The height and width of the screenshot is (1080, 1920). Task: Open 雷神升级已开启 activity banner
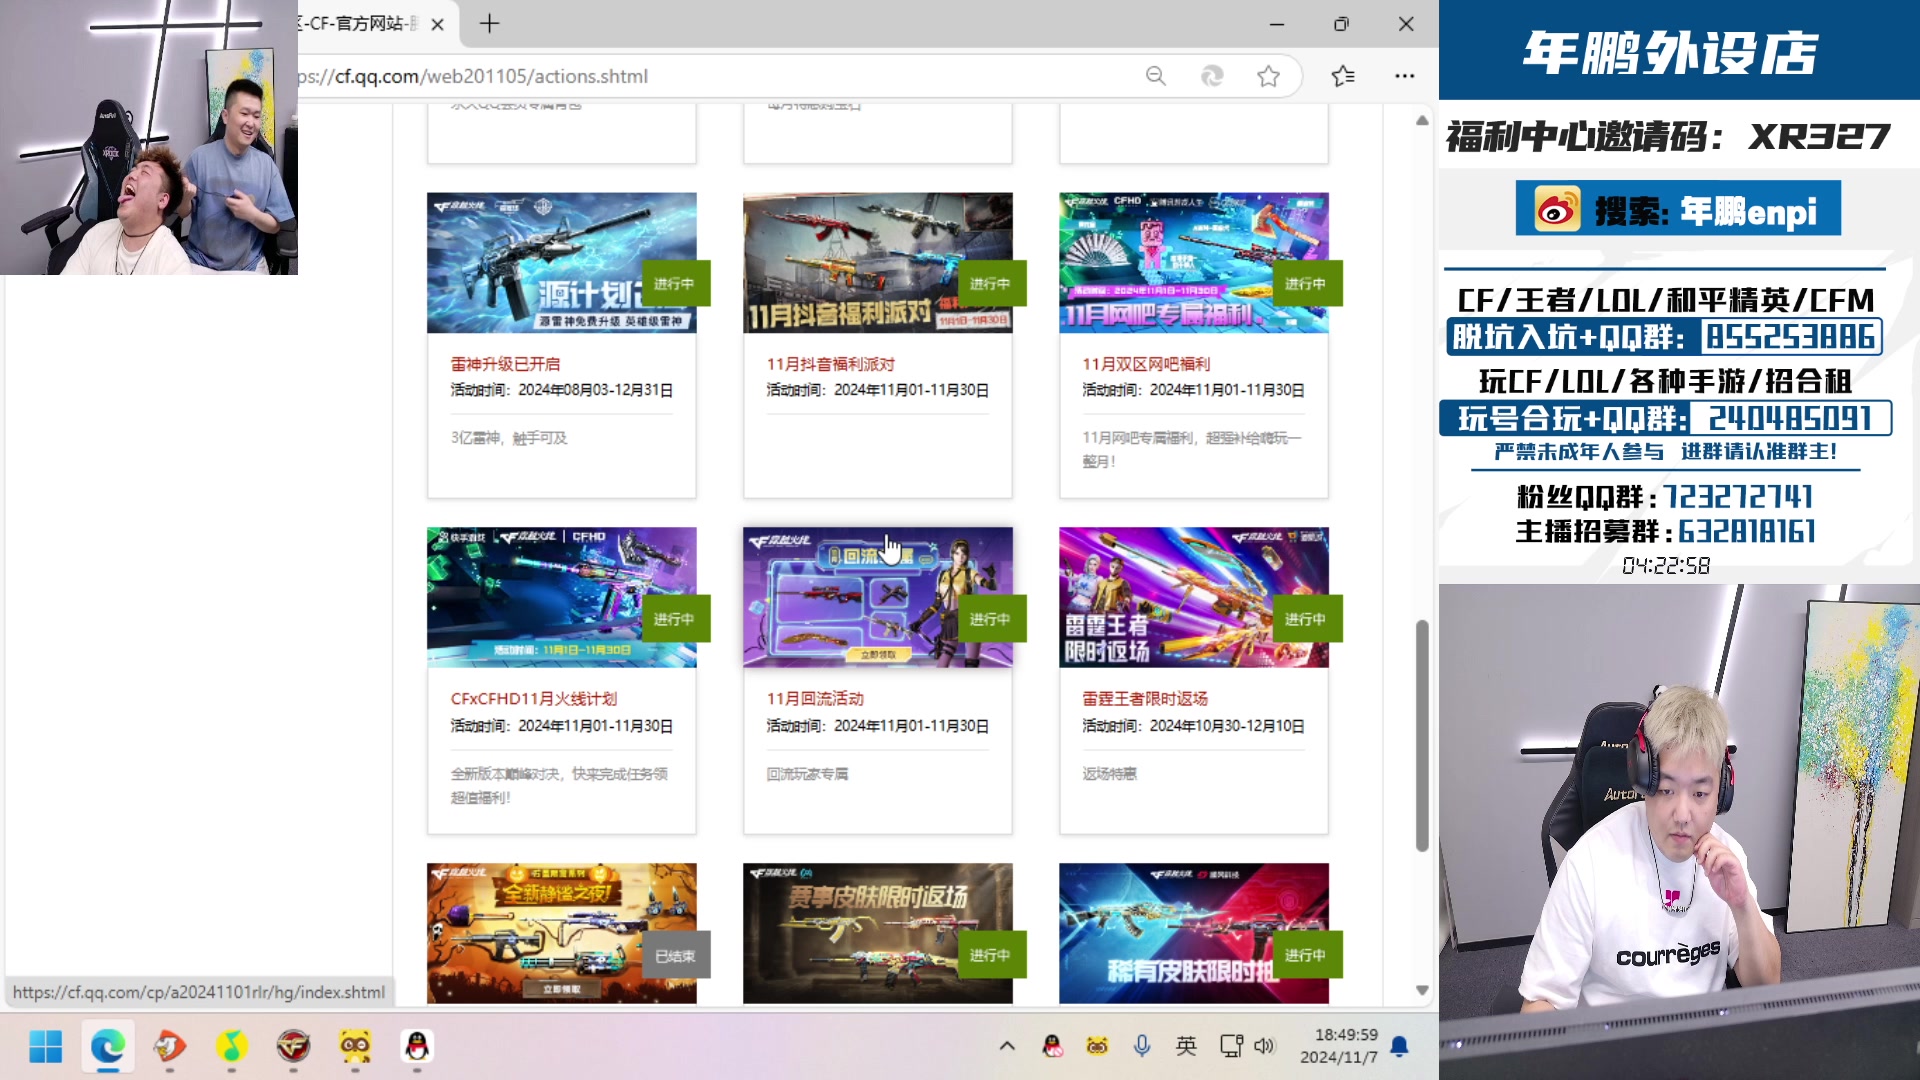[x=562, y=263]
